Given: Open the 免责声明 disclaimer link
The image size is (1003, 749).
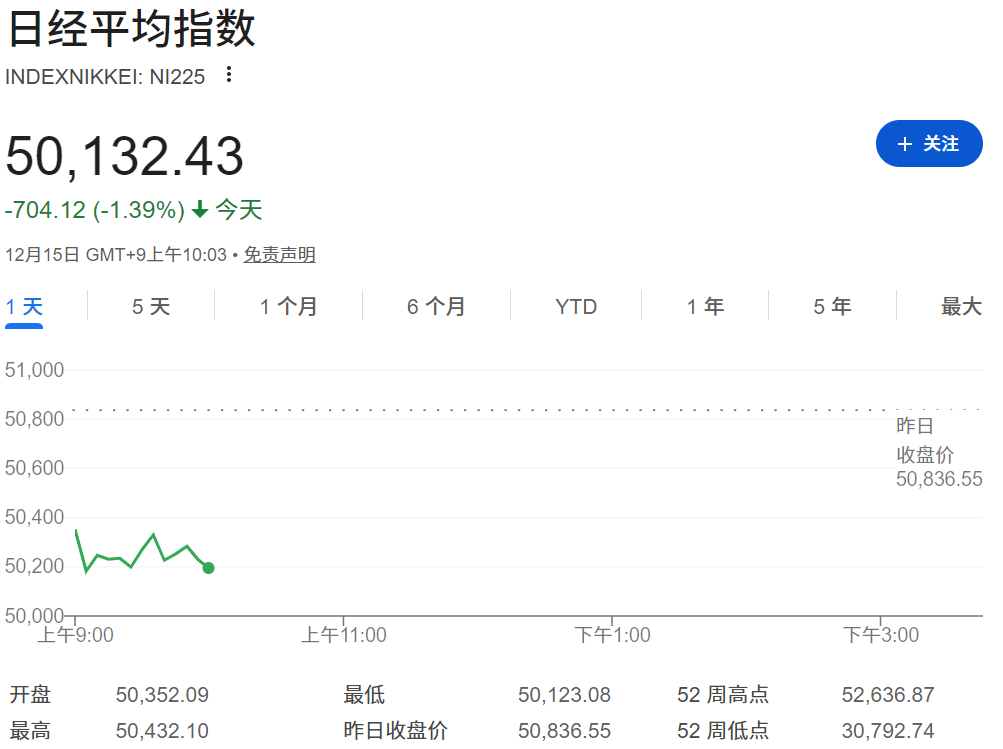Looking at the screenshot, I should [278, 255].
